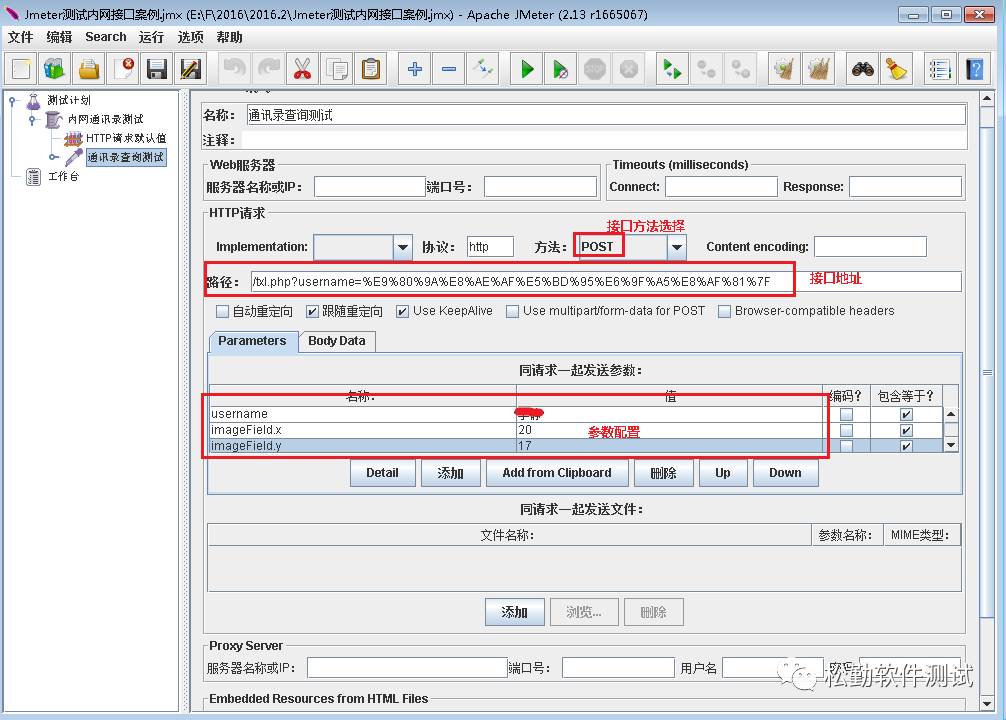Open the 方法 POST method dropdown

(x=676, y=247)
